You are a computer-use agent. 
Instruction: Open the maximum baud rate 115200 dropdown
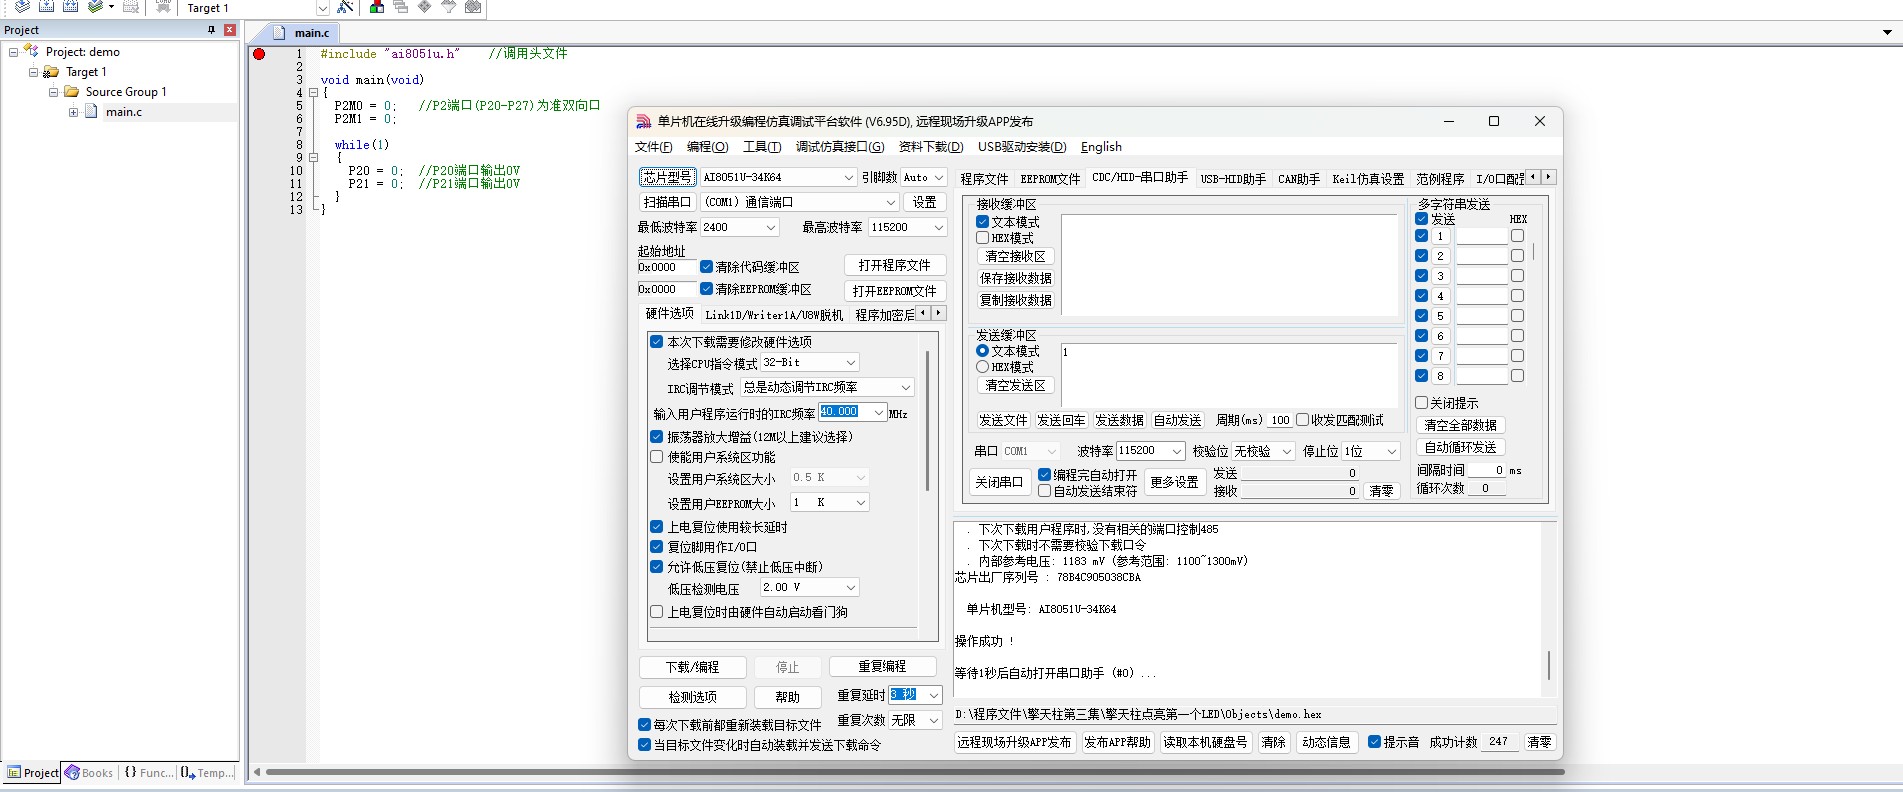click(x=938, y=227)
